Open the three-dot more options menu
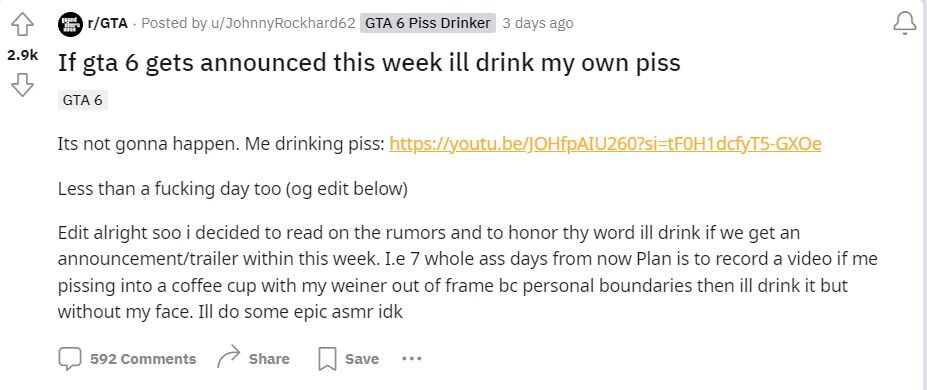This screenshot has width=927, height=390. click(x=411, y=358)
